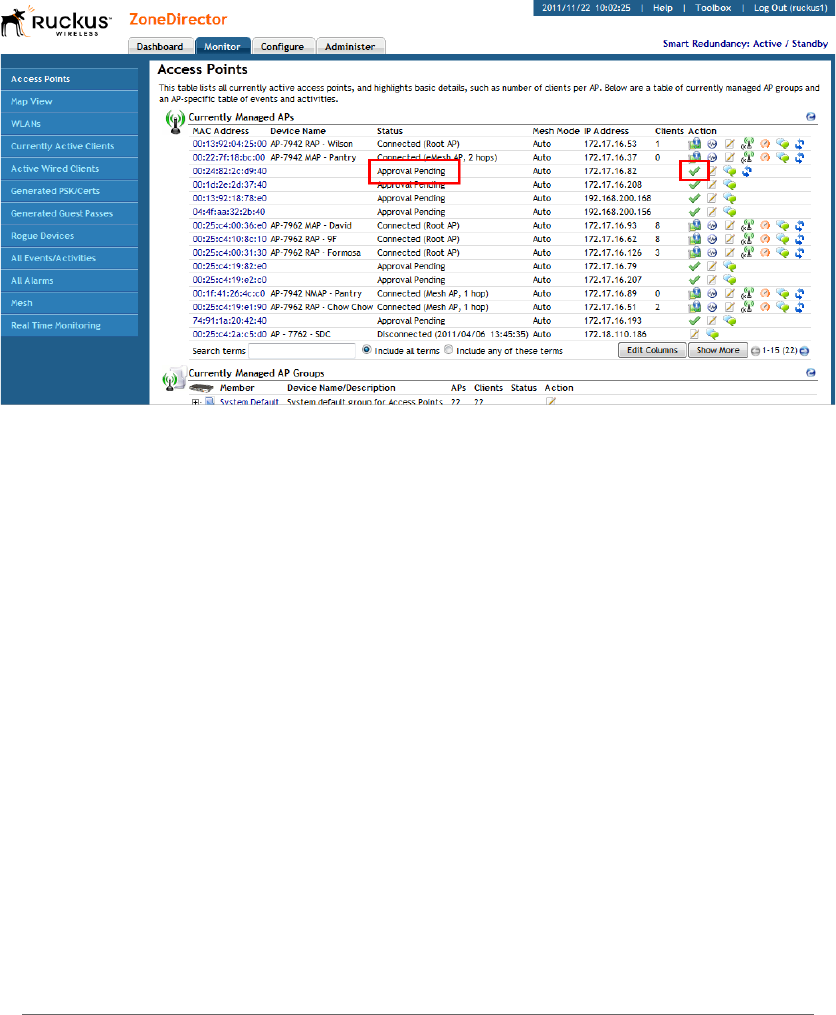
Task: Open System Info icon for AP-7942 RAP - Wilson
Action: coord(694,144)
